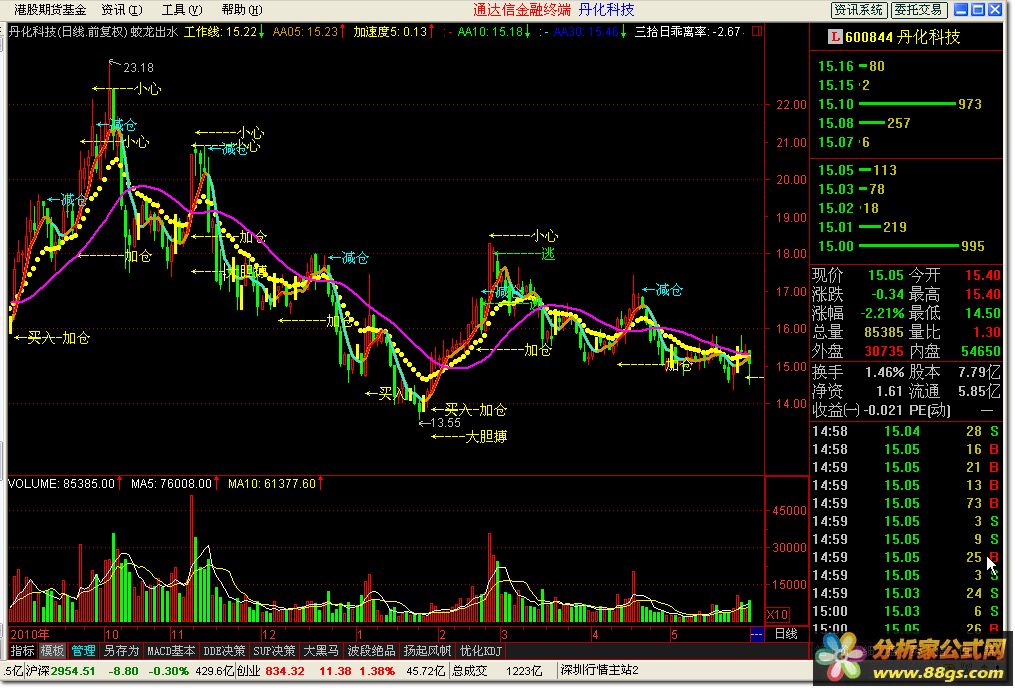Viewport: 1015px width, 688px height.
Task: Select the MACD基本 indicator tab
Action: coord(171,651)
